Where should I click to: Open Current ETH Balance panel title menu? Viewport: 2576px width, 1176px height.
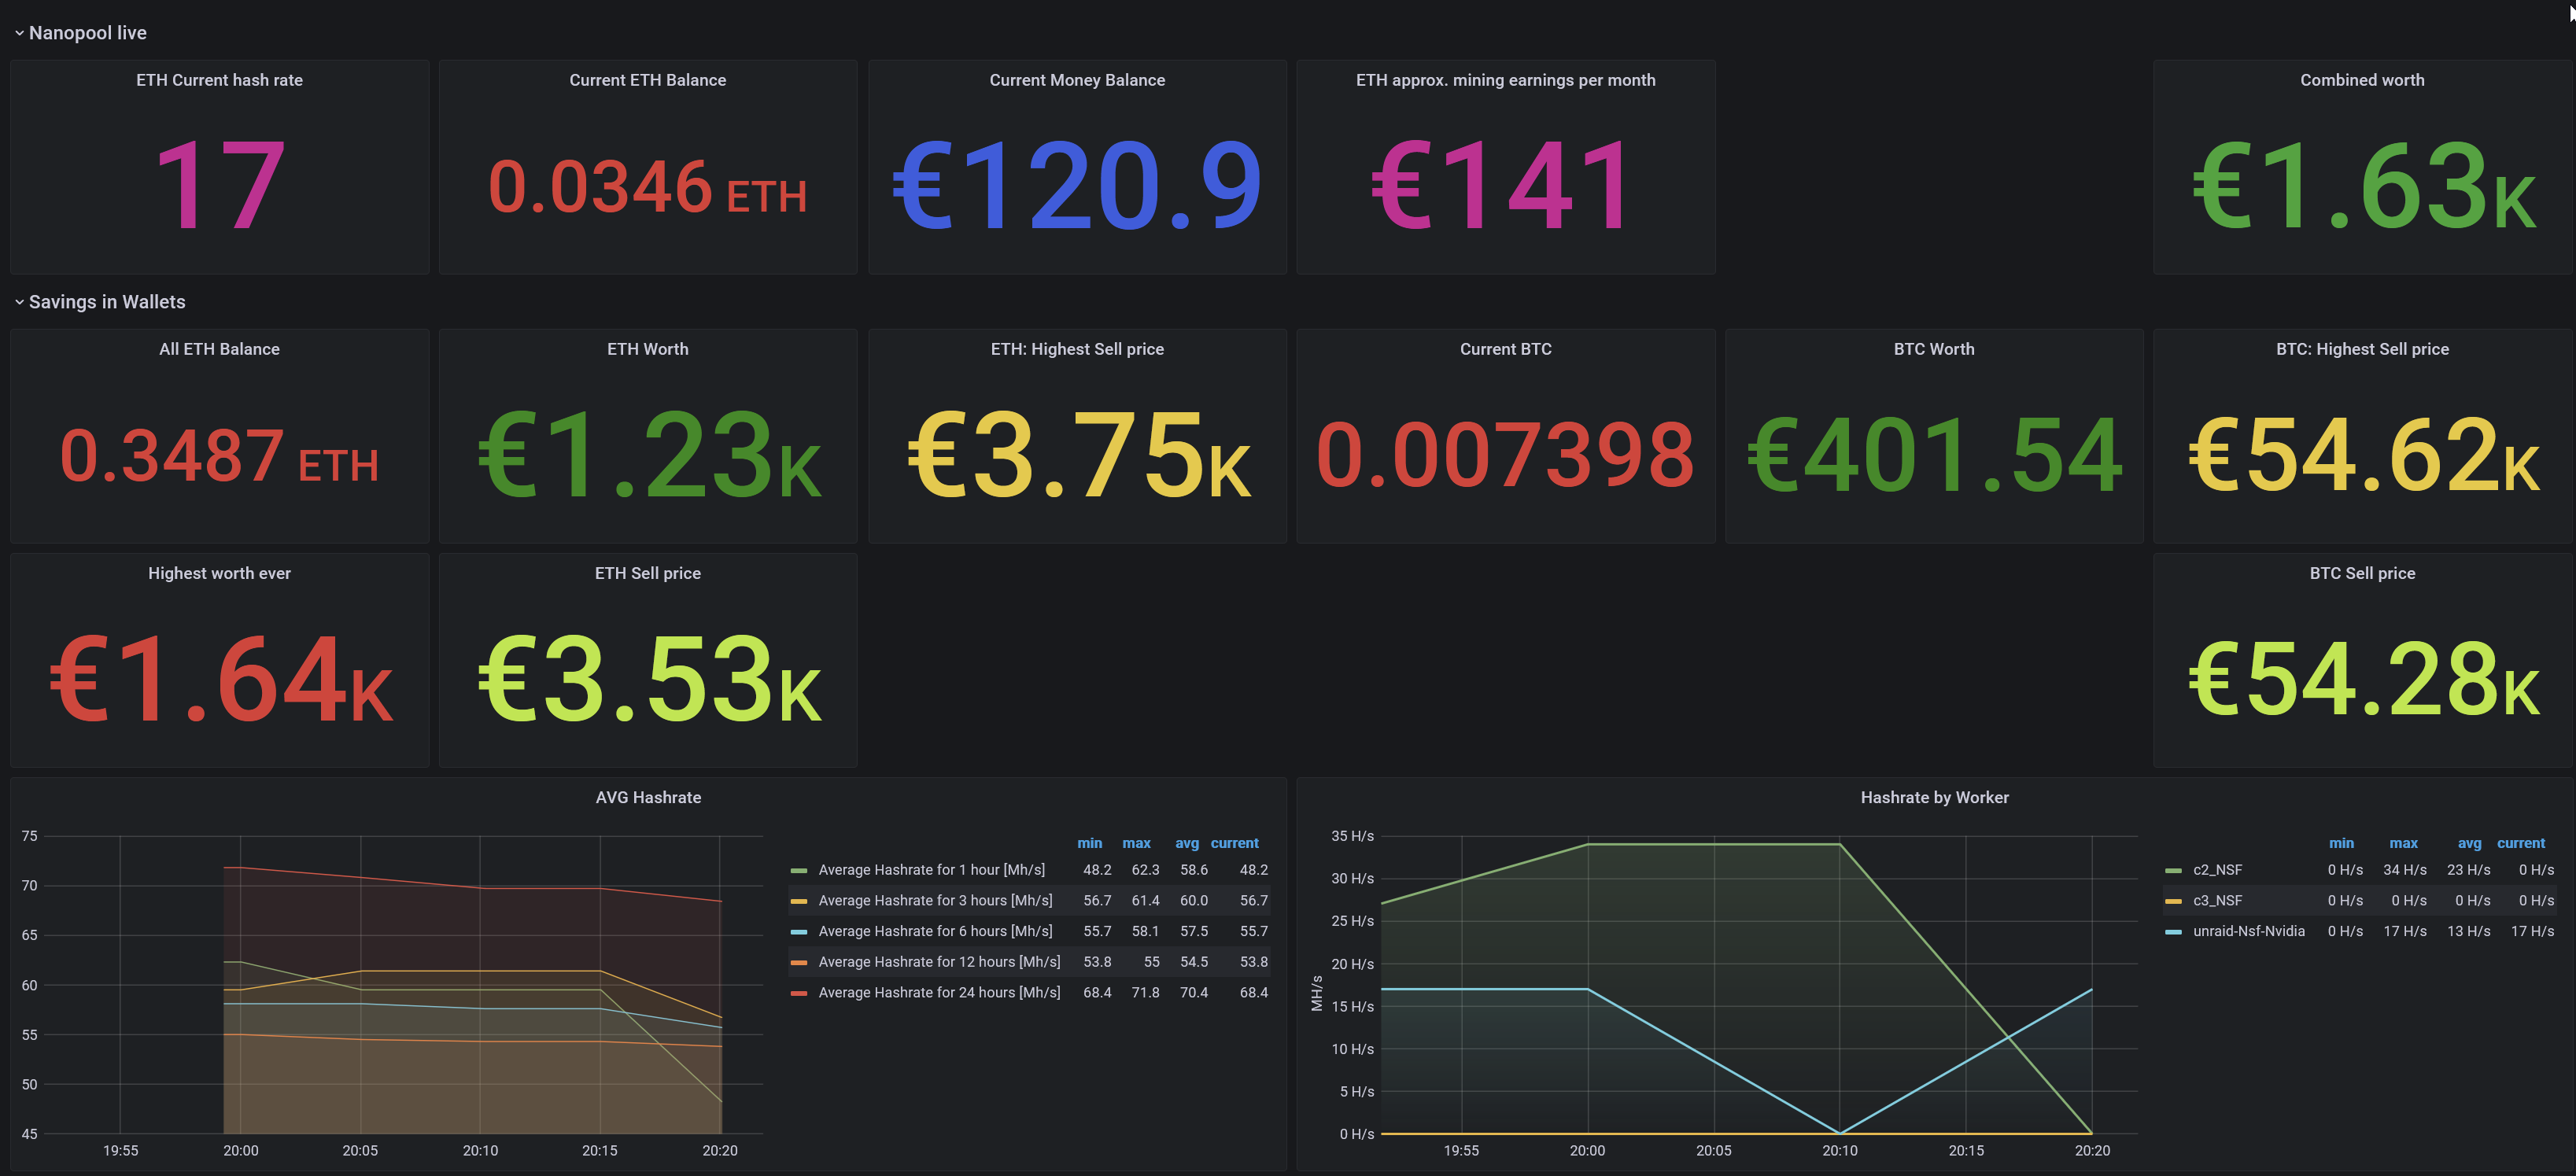tap(648, 80)
